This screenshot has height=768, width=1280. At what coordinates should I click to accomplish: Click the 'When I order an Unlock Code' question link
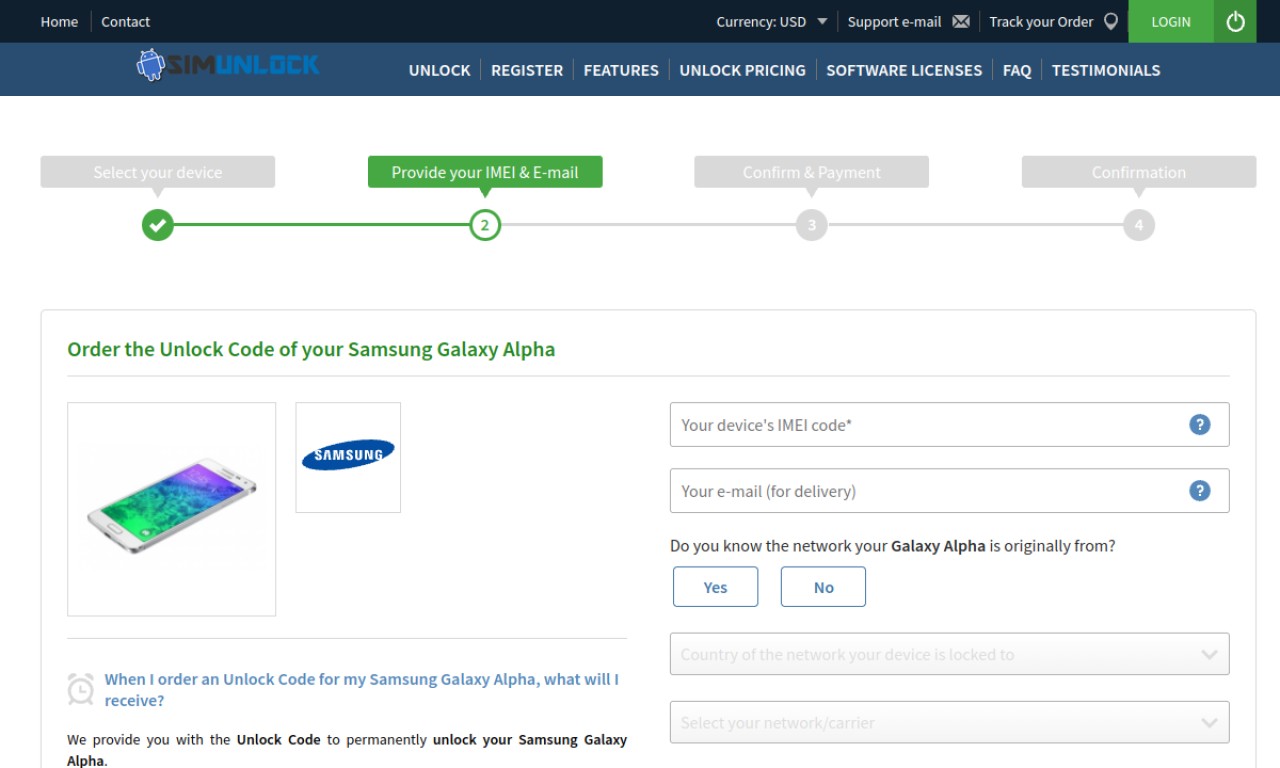coord(361,689)
